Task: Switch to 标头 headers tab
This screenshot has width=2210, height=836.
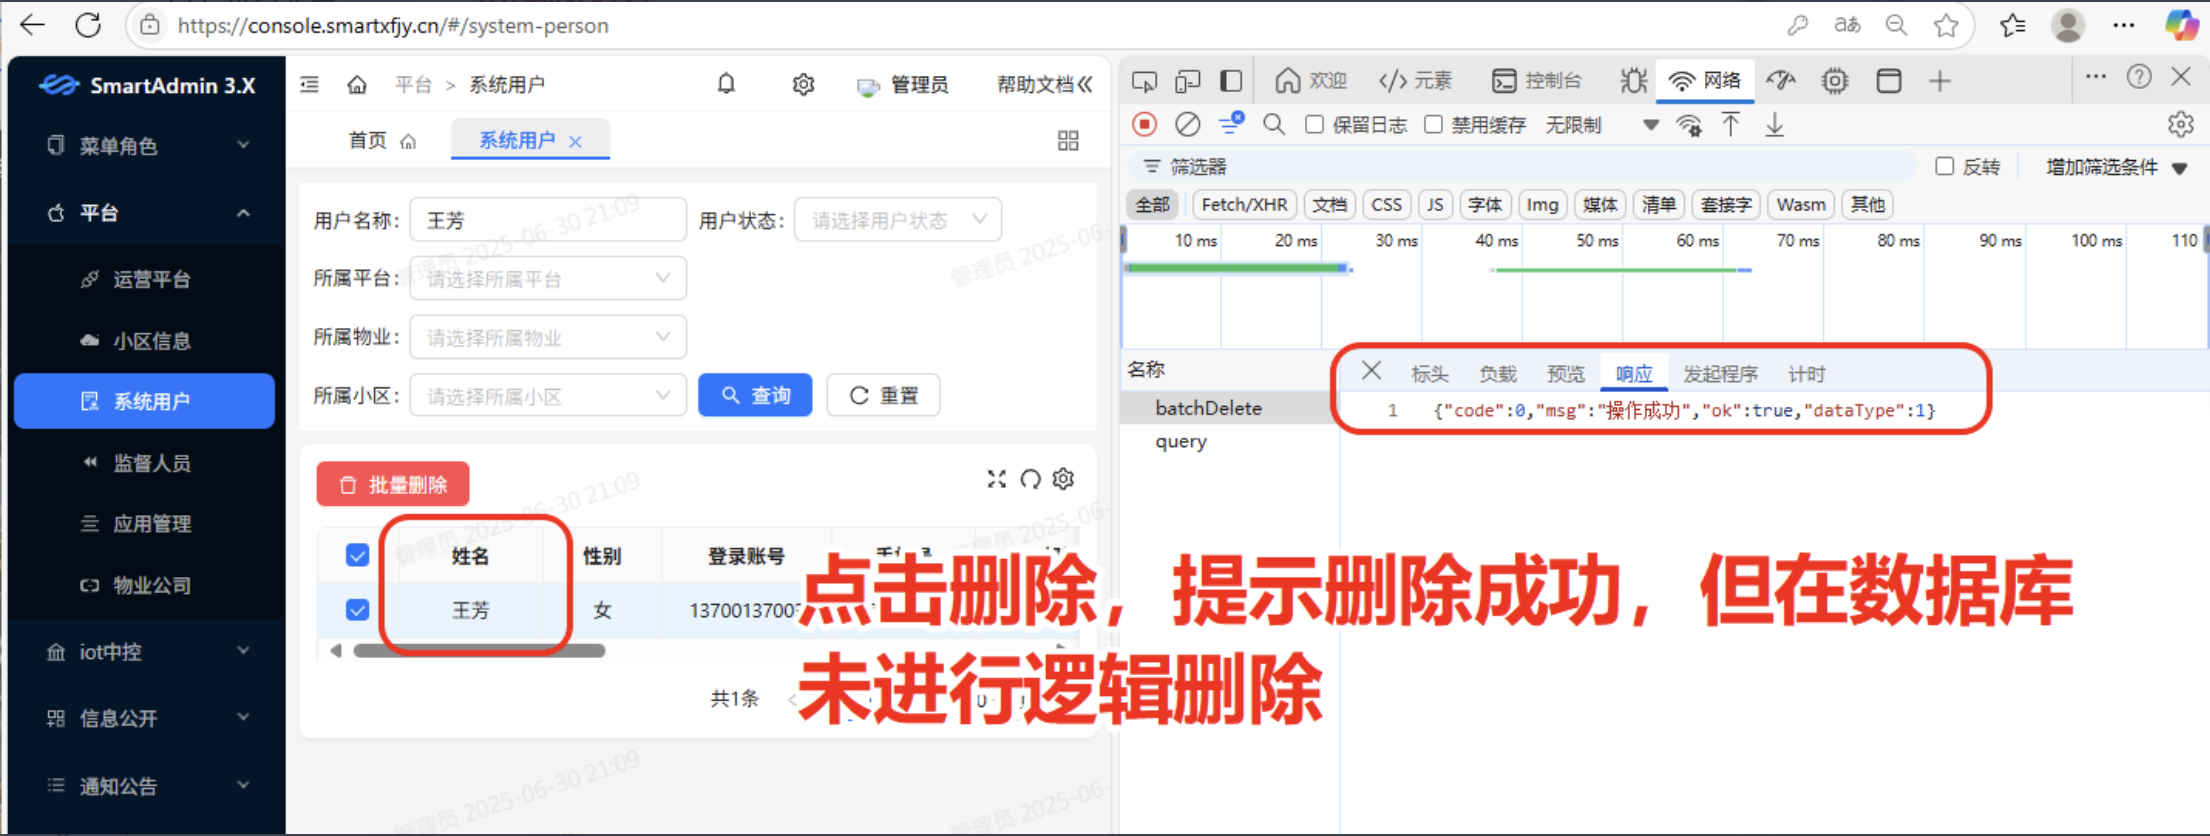Action: coord(1429,374)
